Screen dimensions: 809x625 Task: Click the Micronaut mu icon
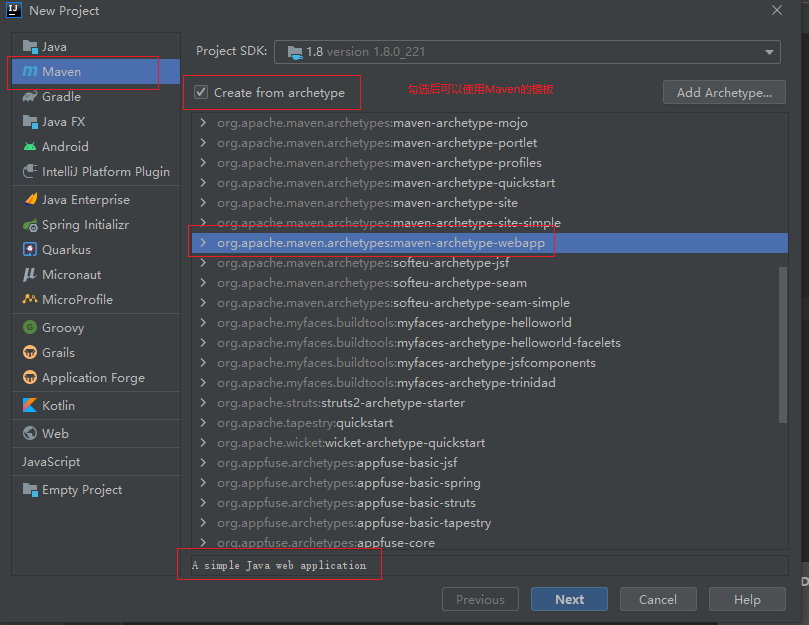[29, 275]
